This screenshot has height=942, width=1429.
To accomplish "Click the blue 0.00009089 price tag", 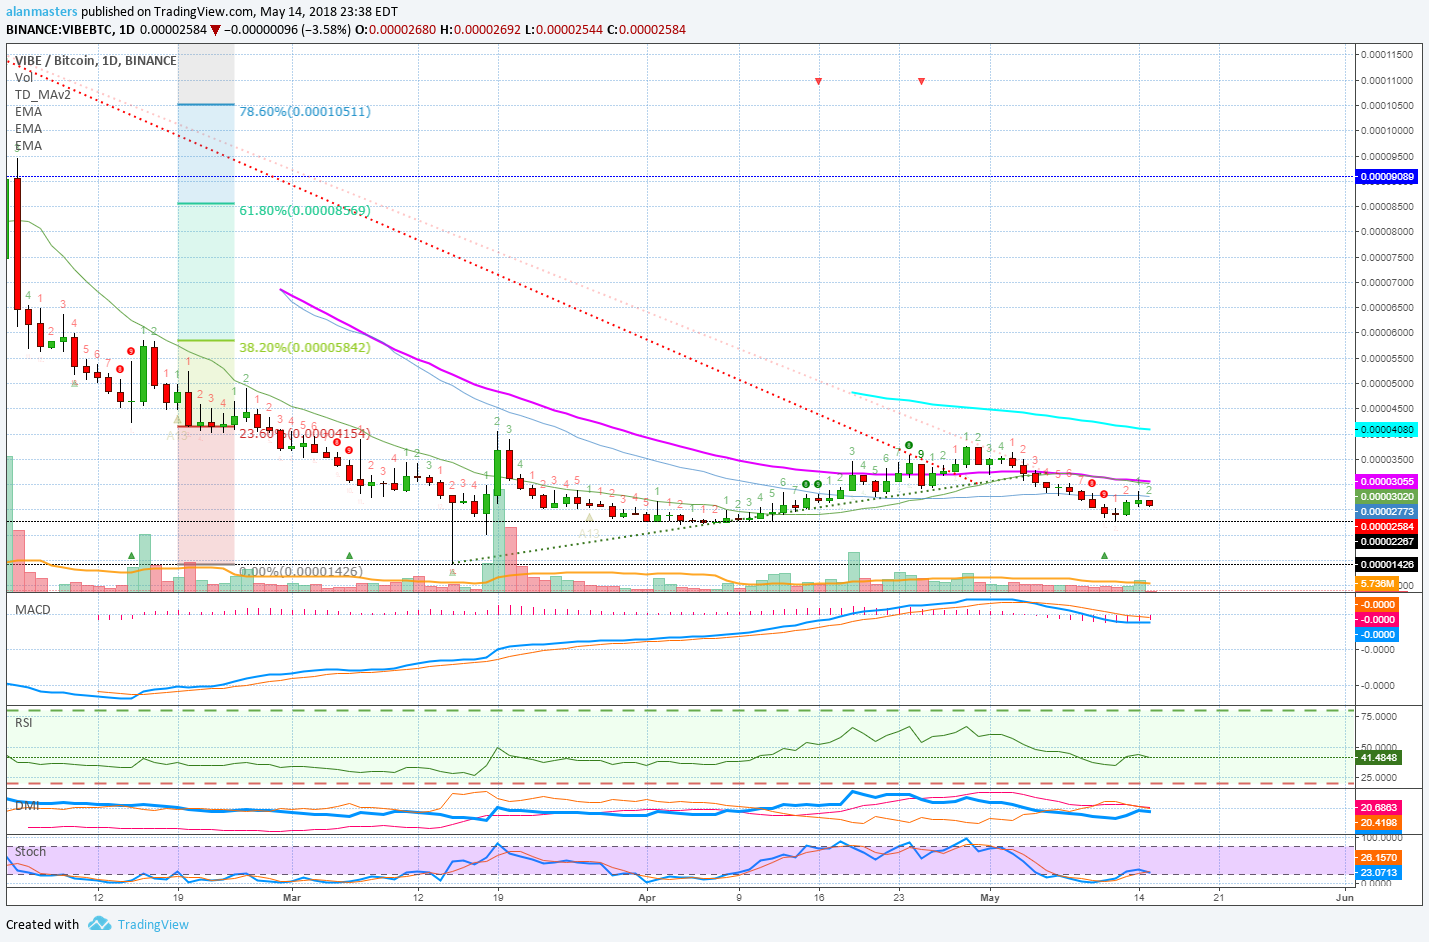I will tap(1386, 177).
